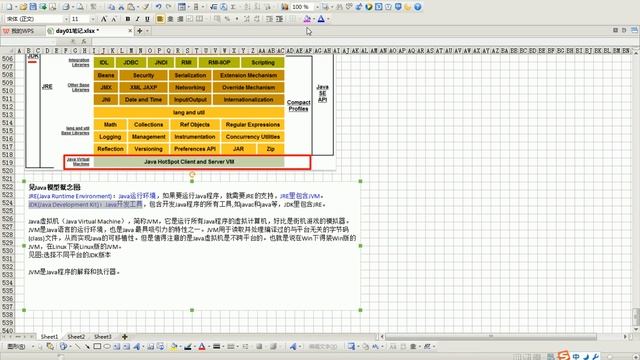Toggle left text alignment
The width and height of the screenshot is (640, 360).
coord(160,19)
